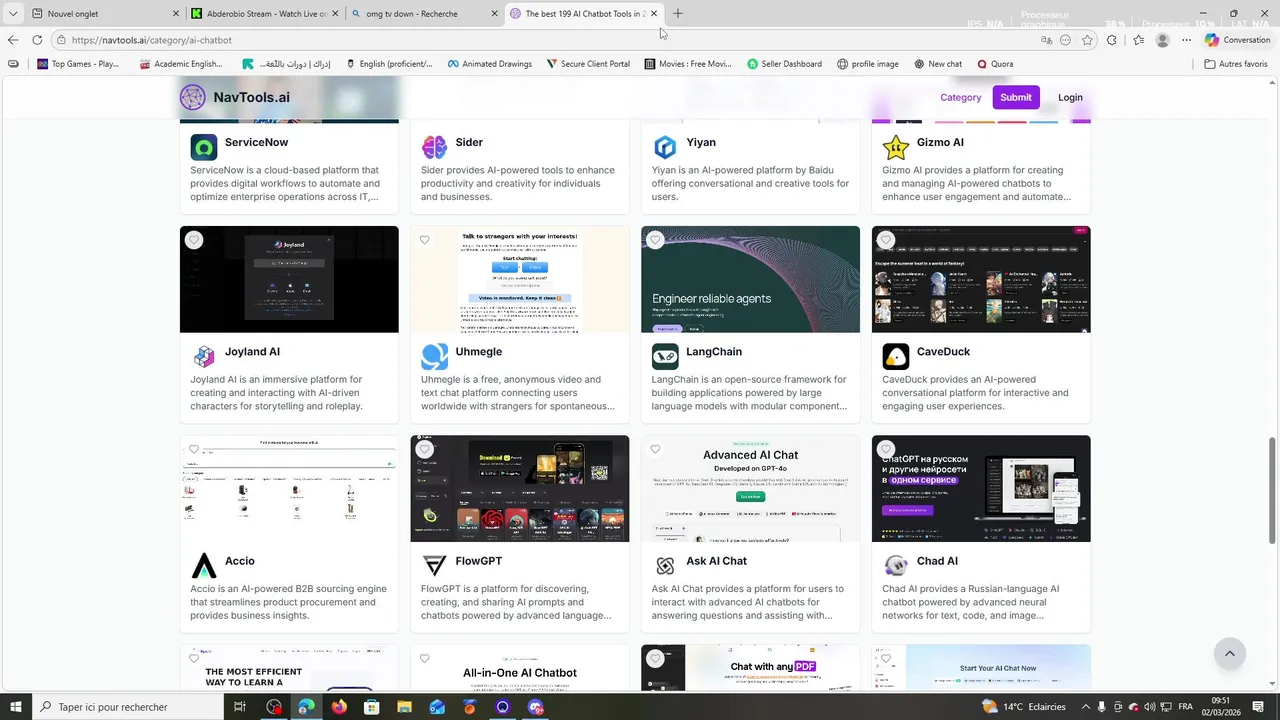Open a new tab with plus icon
The image size is (1280, 720).
click(x=678, y=14)
